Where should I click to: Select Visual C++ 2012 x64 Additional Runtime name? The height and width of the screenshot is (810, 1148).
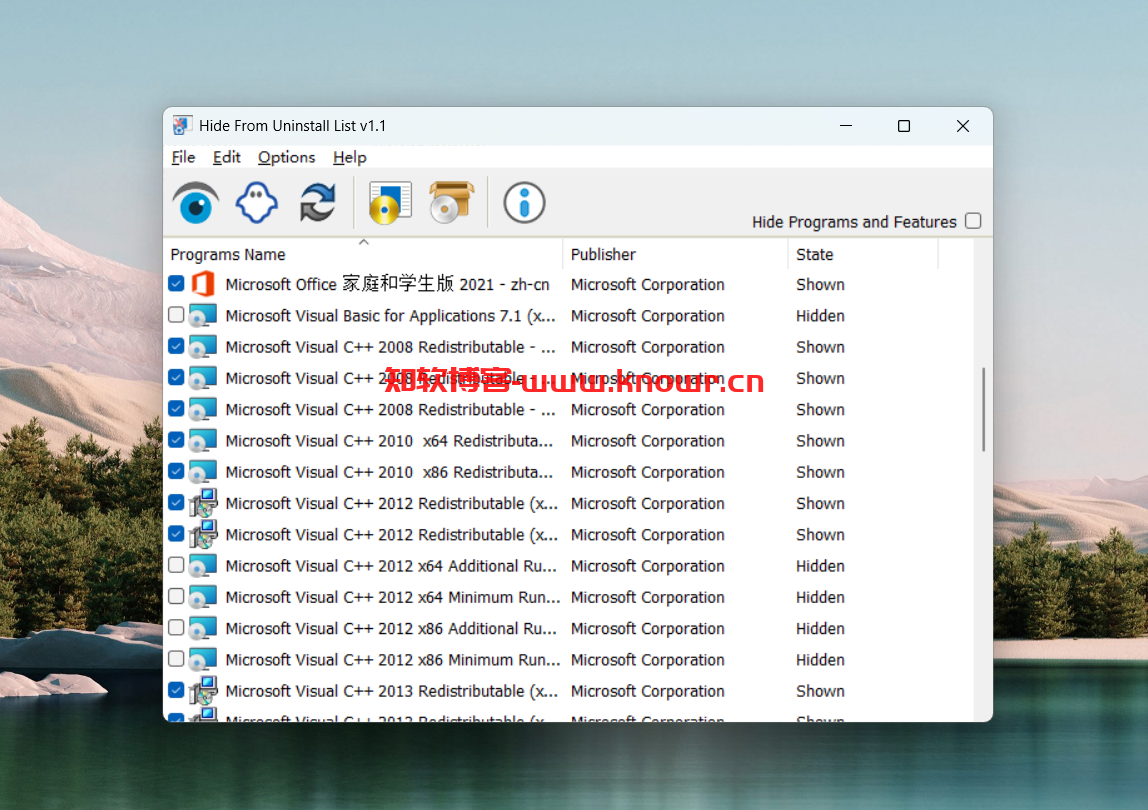391,566
